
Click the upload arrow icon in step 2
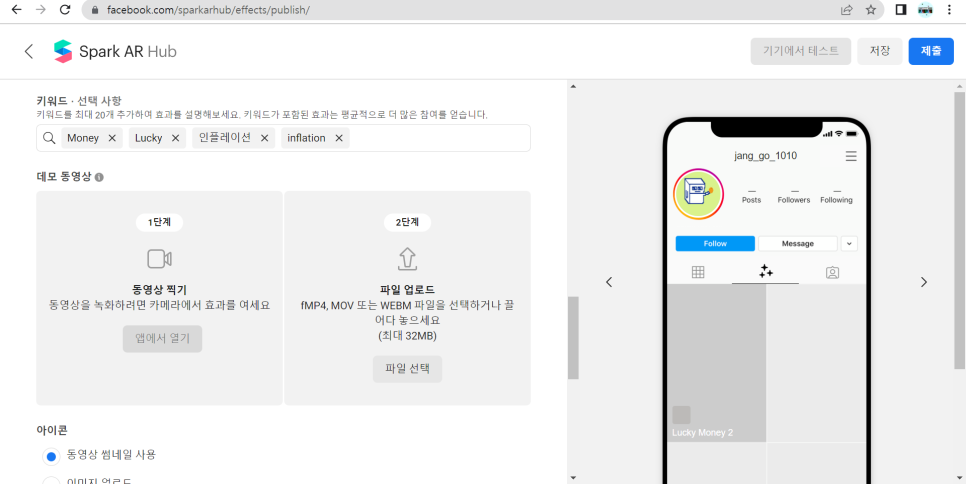pos(407,259)
